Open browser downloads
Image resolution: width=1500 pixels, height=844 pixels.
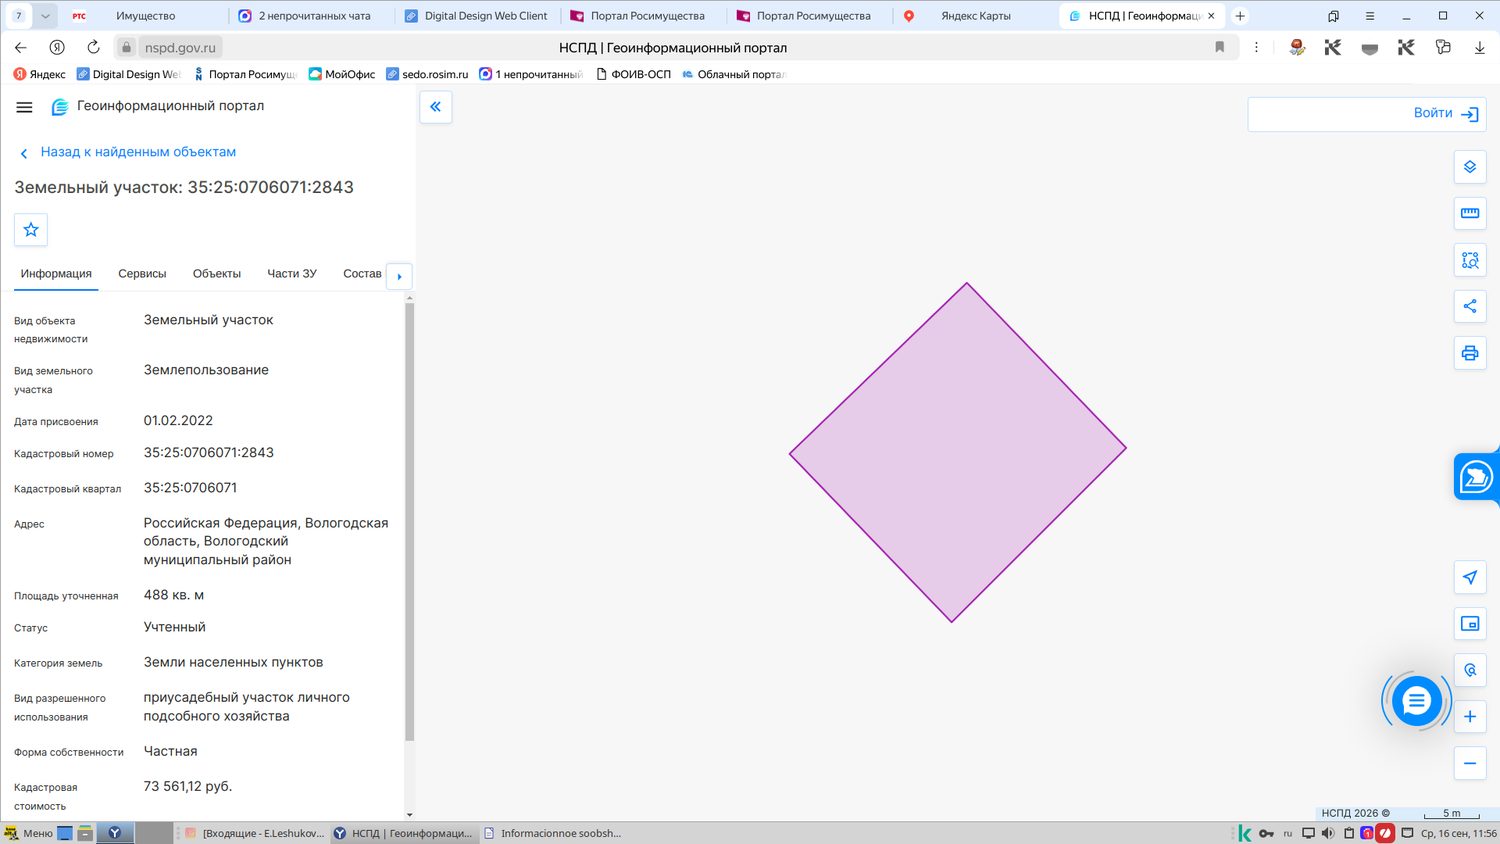tap(1479, 47)
